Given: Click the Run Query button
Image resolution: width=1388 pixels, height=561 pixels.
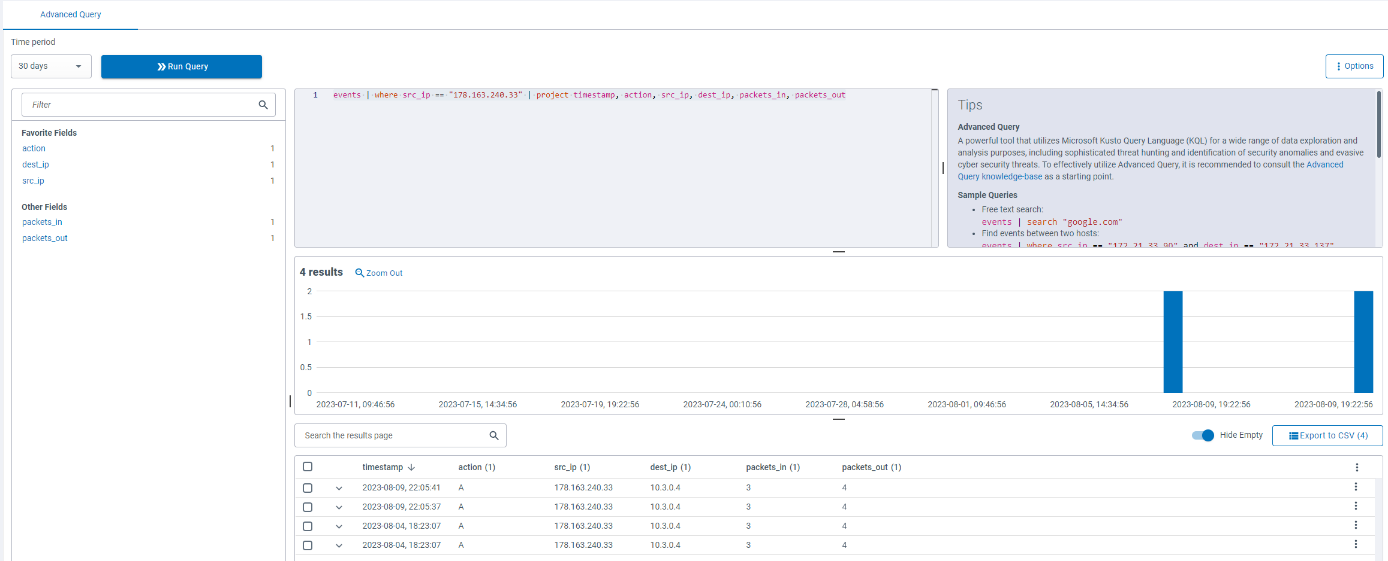Looking at the screenshot, I should point(181,66).
